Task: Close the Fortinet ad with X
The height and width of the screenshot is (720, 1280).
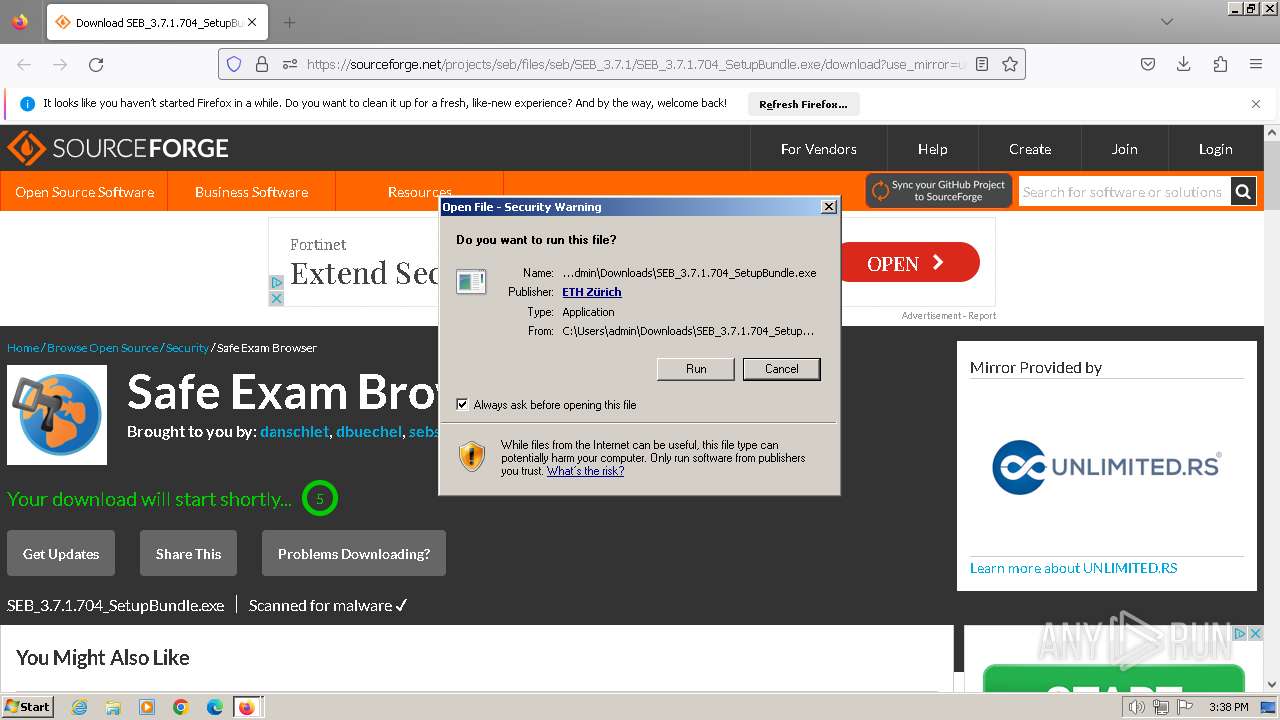Action: coord(277,298)
